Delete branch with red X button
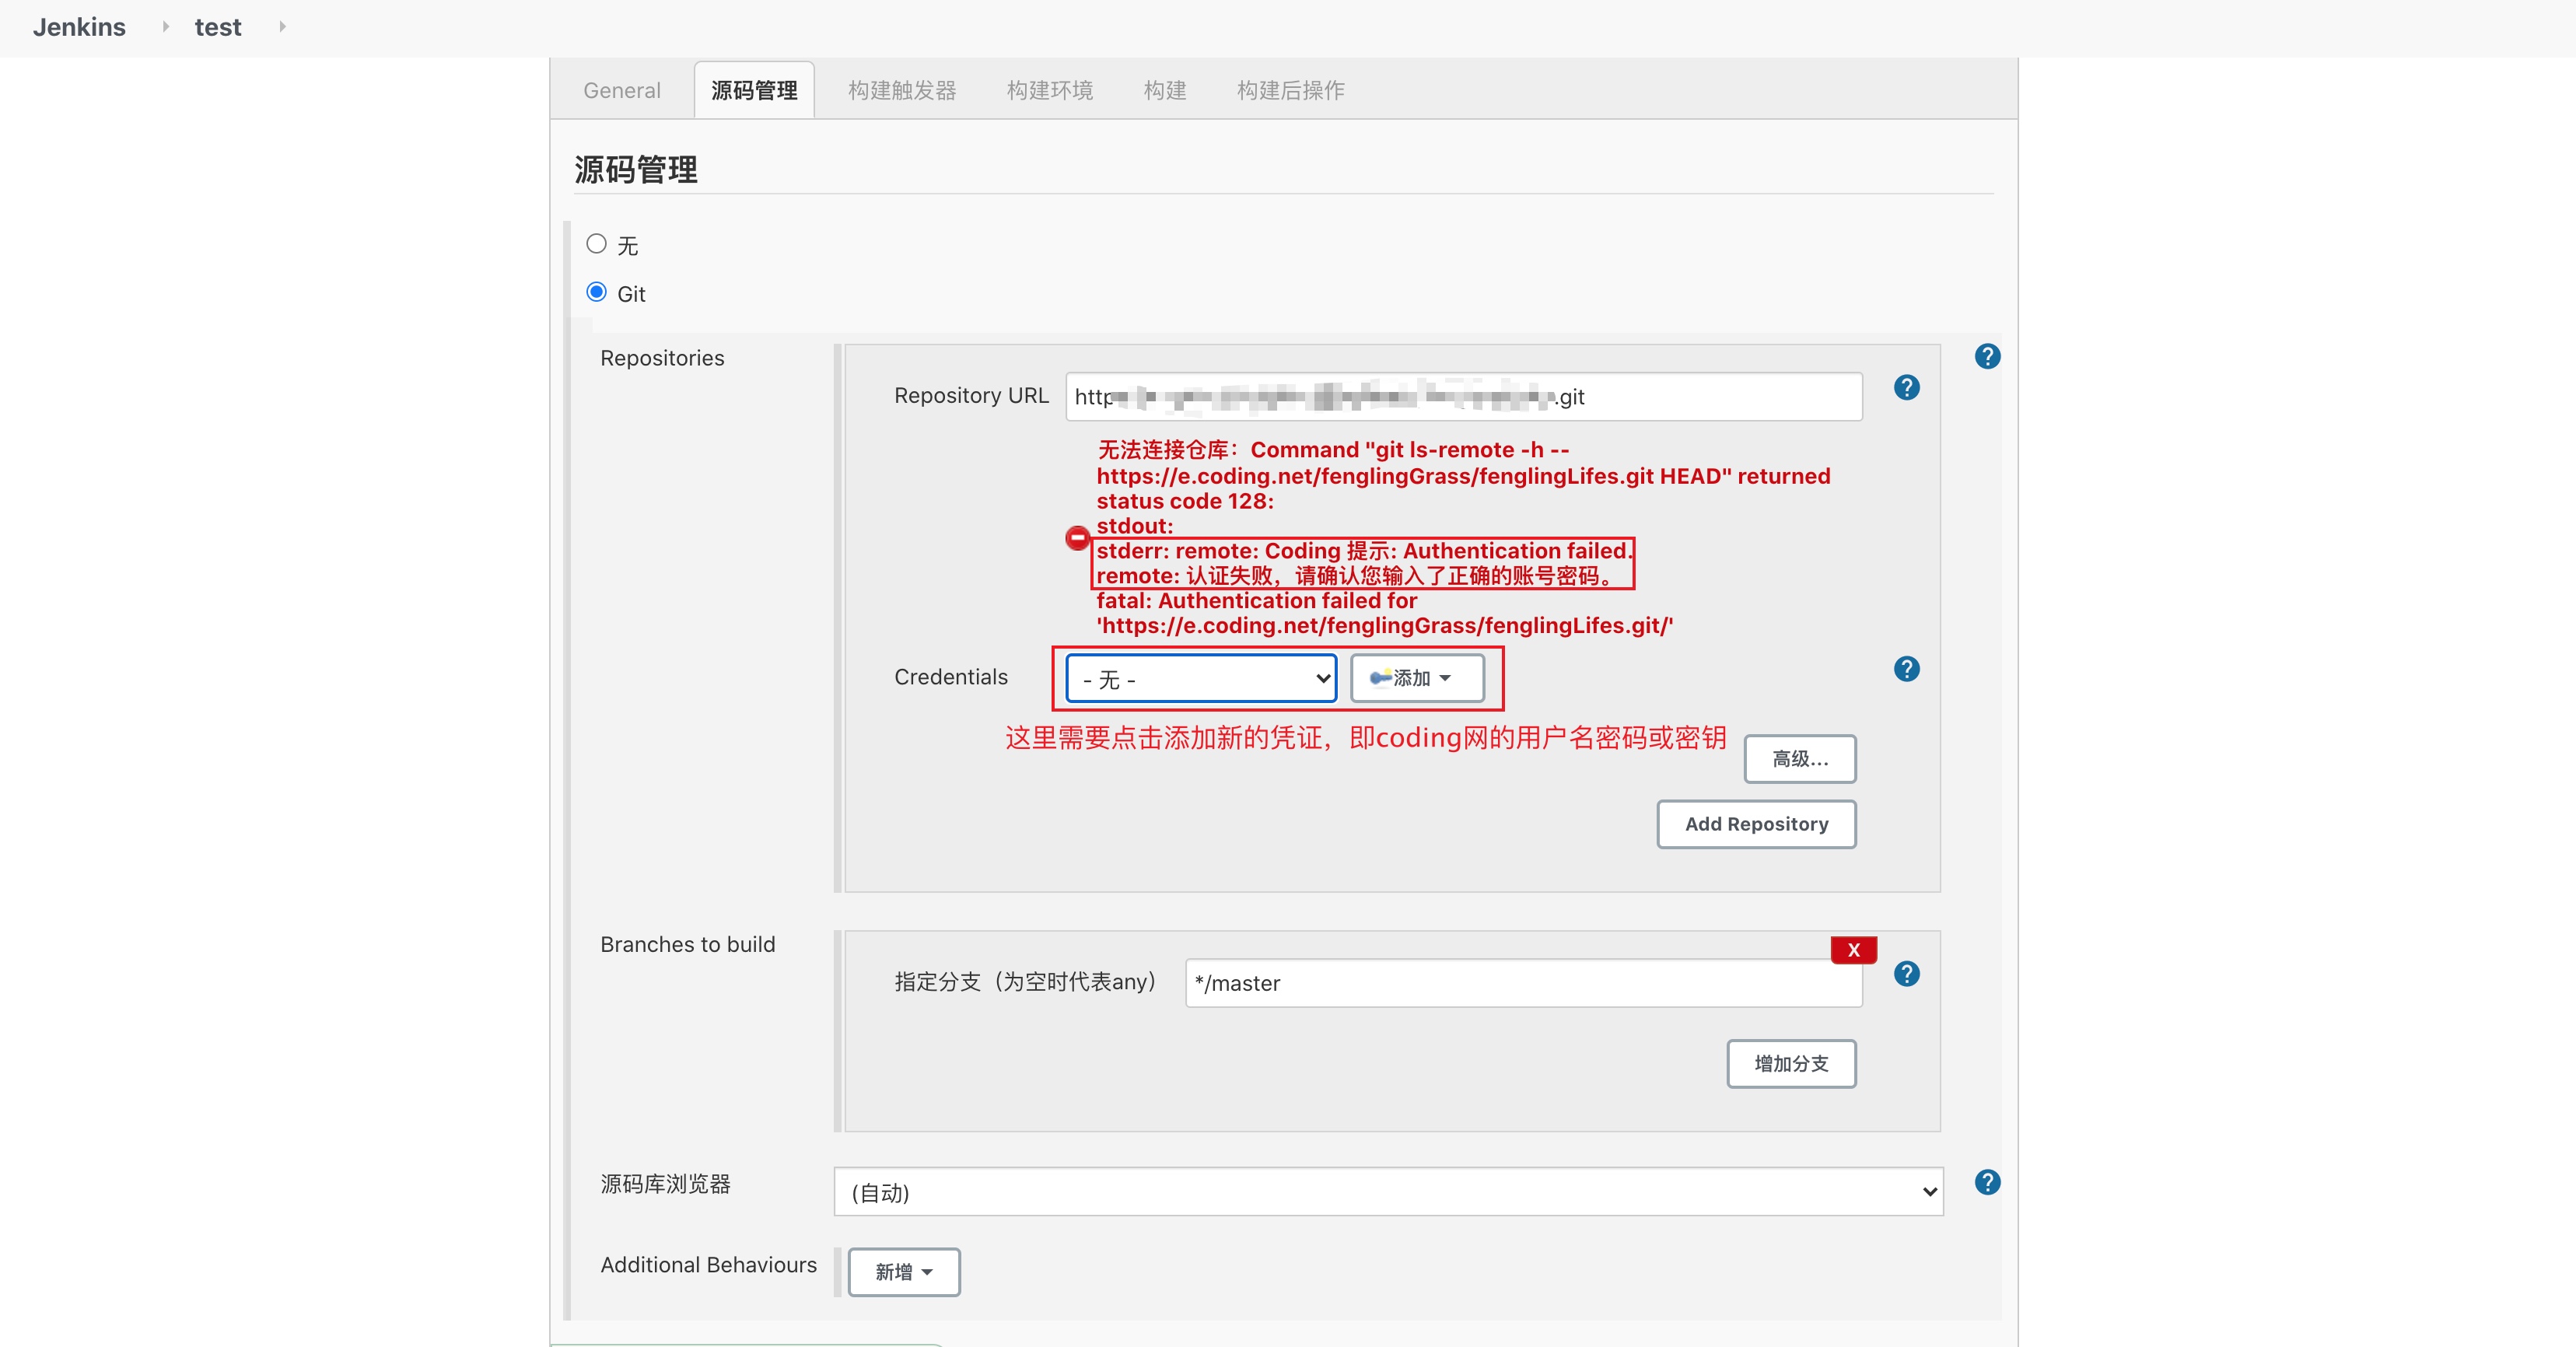 coord(1853,950)
